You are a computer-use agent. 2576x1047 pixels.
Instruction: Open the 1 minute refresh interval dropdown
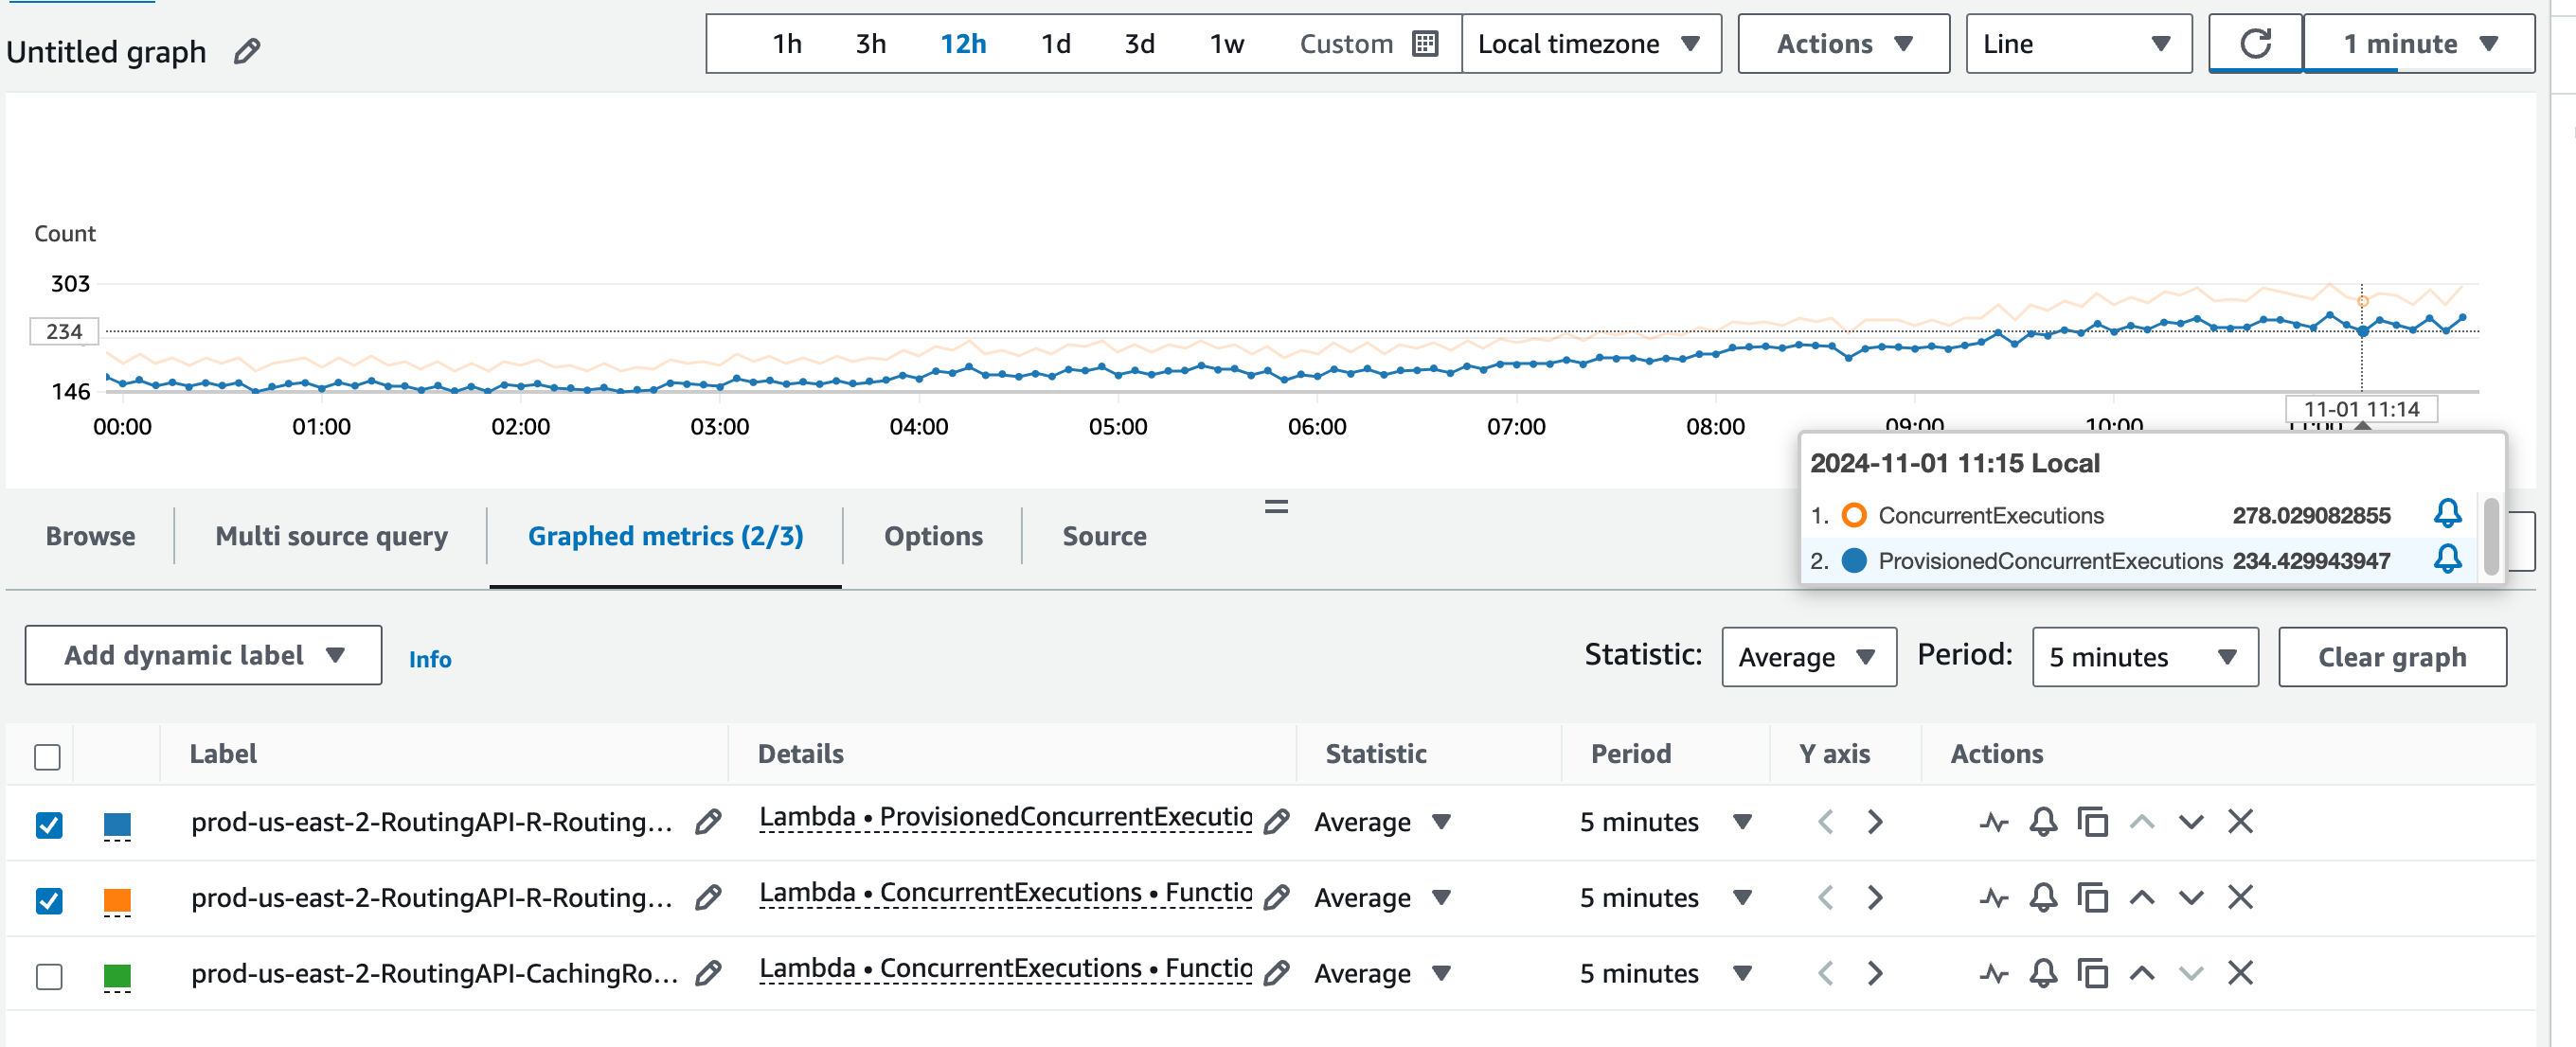point(2418,44)
